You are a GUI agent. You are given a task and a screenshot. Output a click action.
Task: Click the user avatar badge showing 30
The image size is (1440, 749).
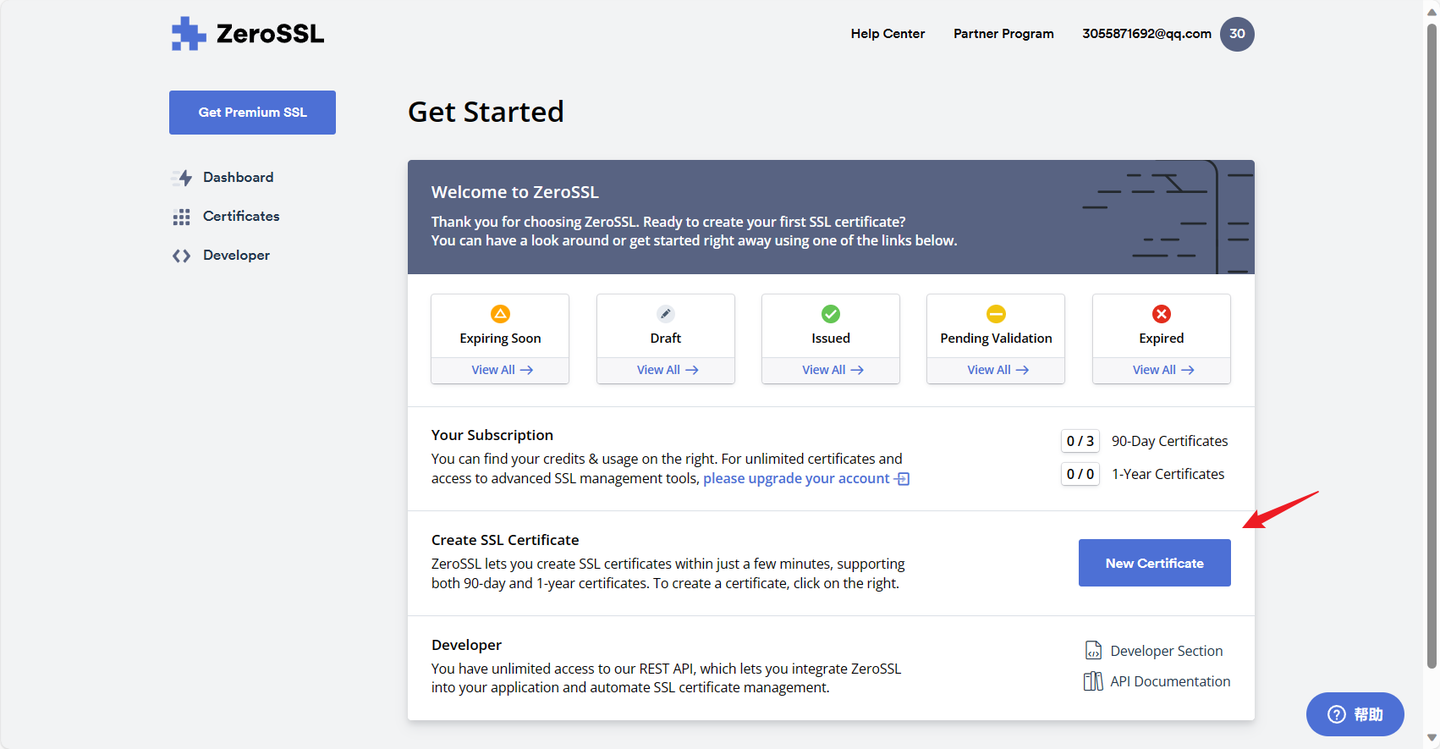(1237, 34)
